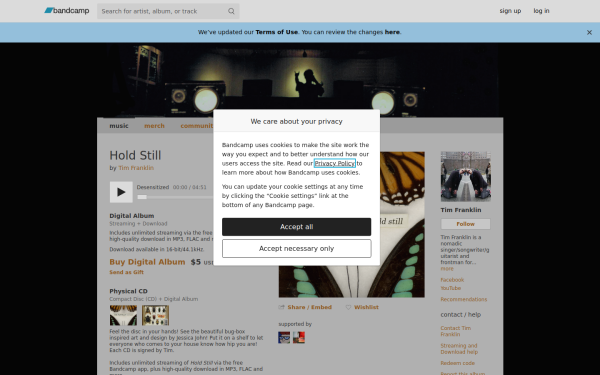Open the Facebook link
The height and width of the screenshot is (375, 600).
(x=452, y=280)
